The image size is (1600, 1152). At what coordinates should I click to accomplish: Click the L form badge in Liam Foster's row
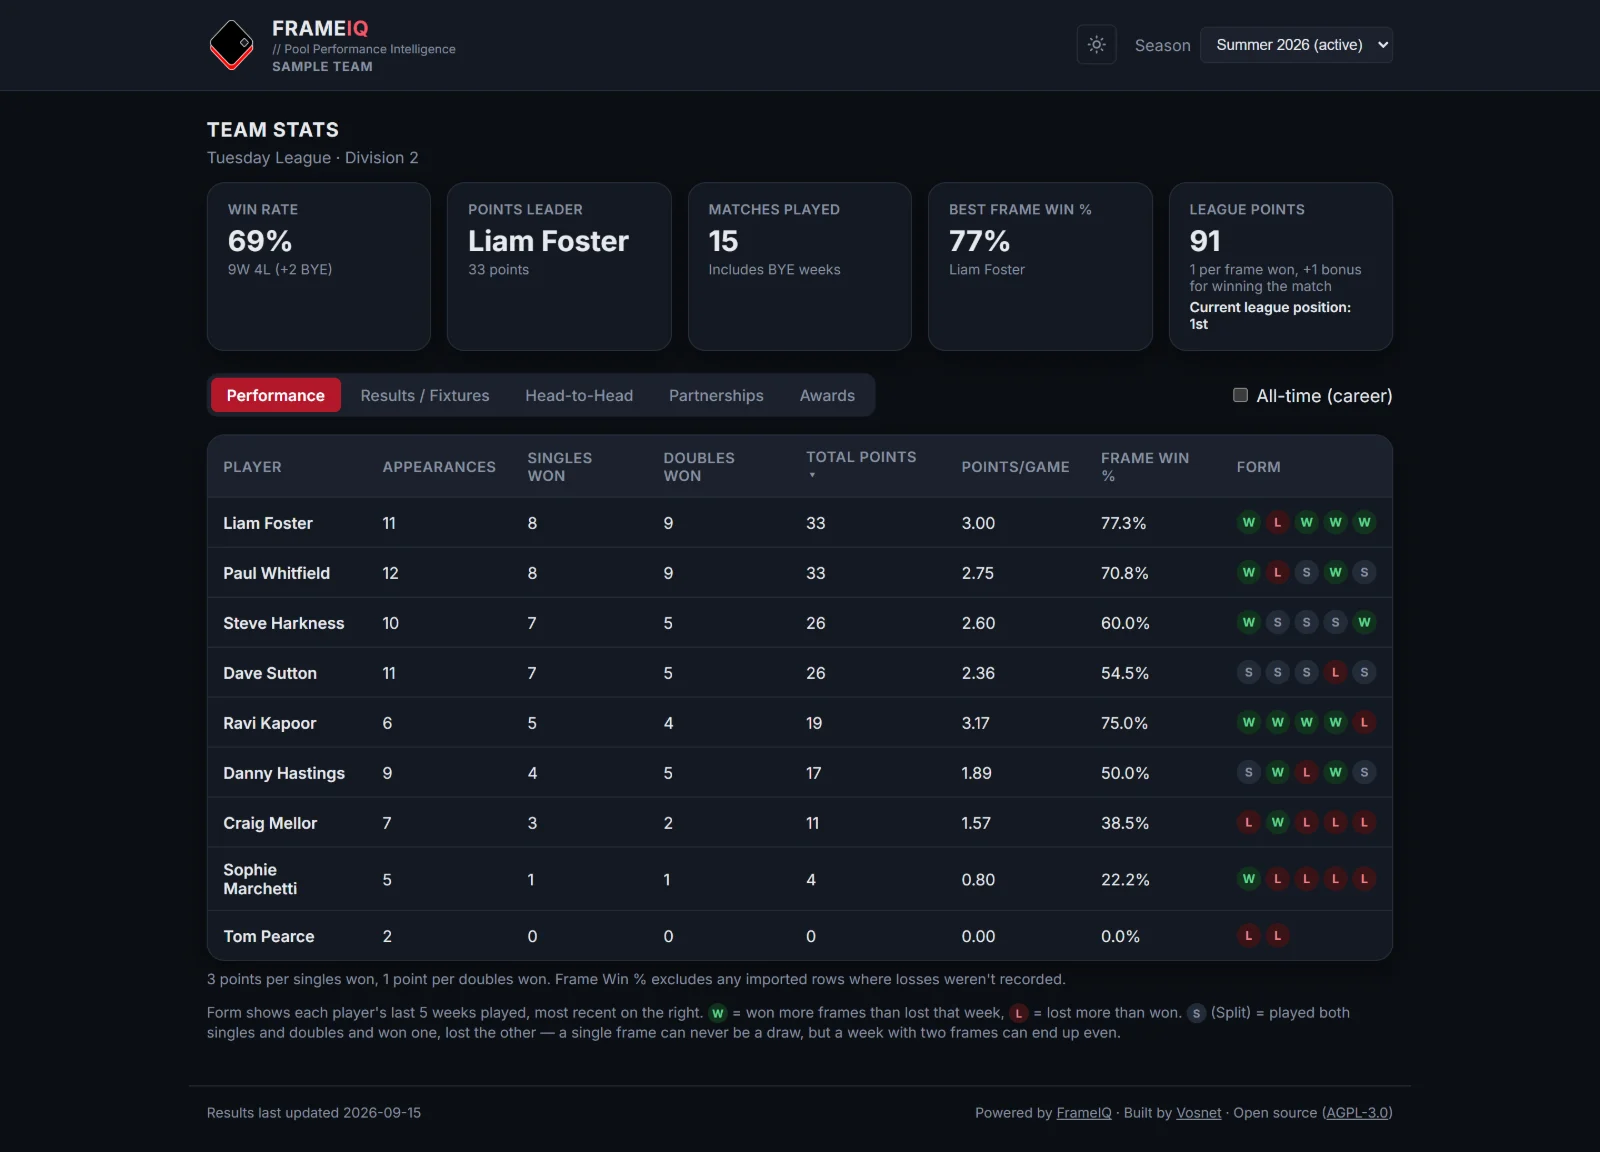click(x=1277, y=522)
